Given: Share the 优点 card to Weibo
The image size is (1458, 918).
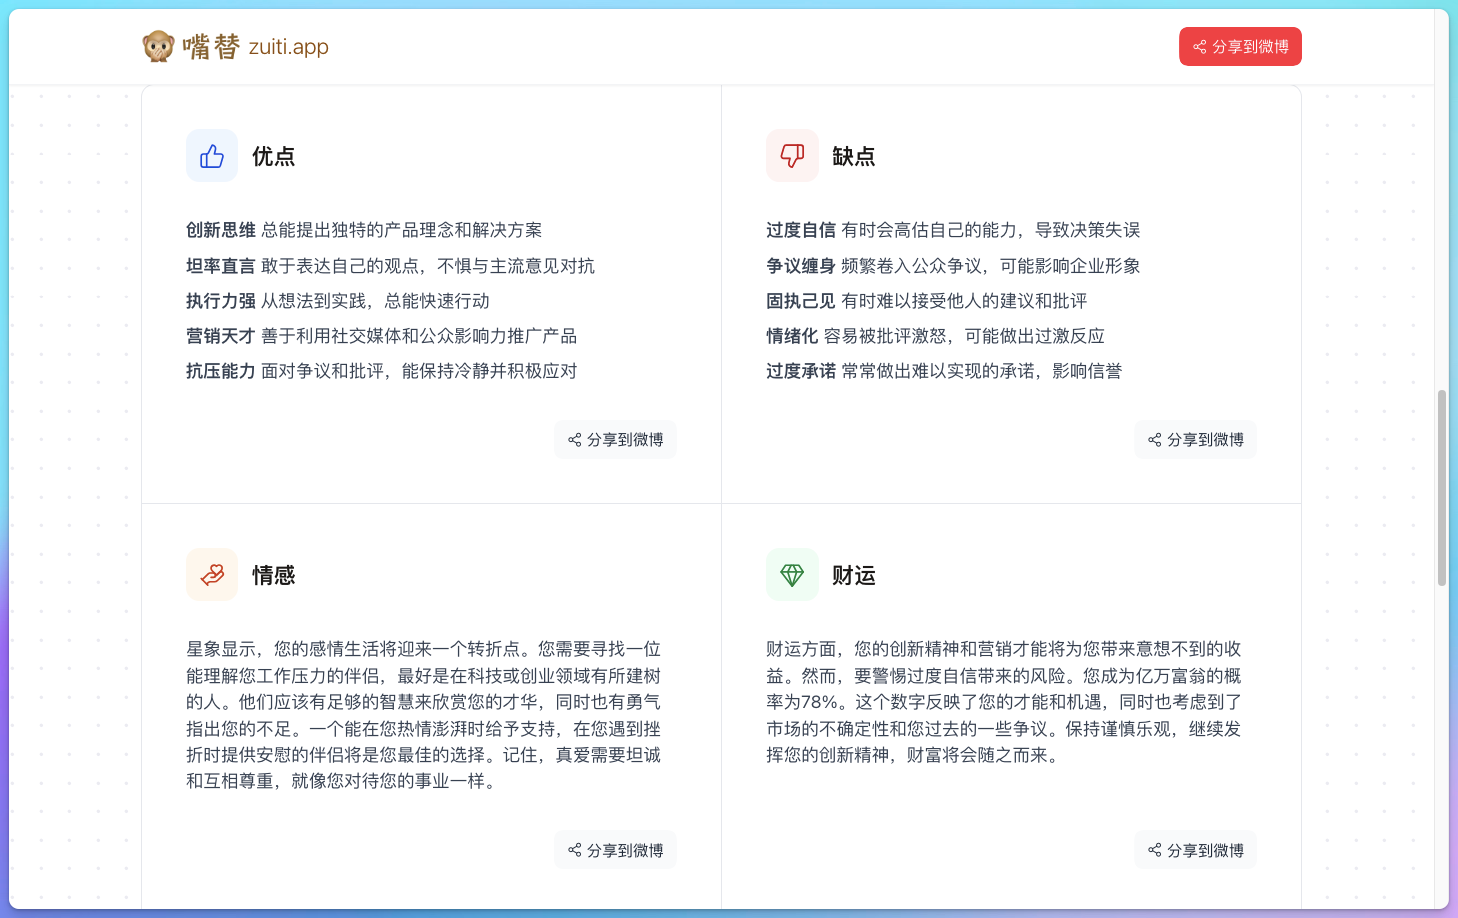Looking at the screenshot, I should tap(615, 440).
